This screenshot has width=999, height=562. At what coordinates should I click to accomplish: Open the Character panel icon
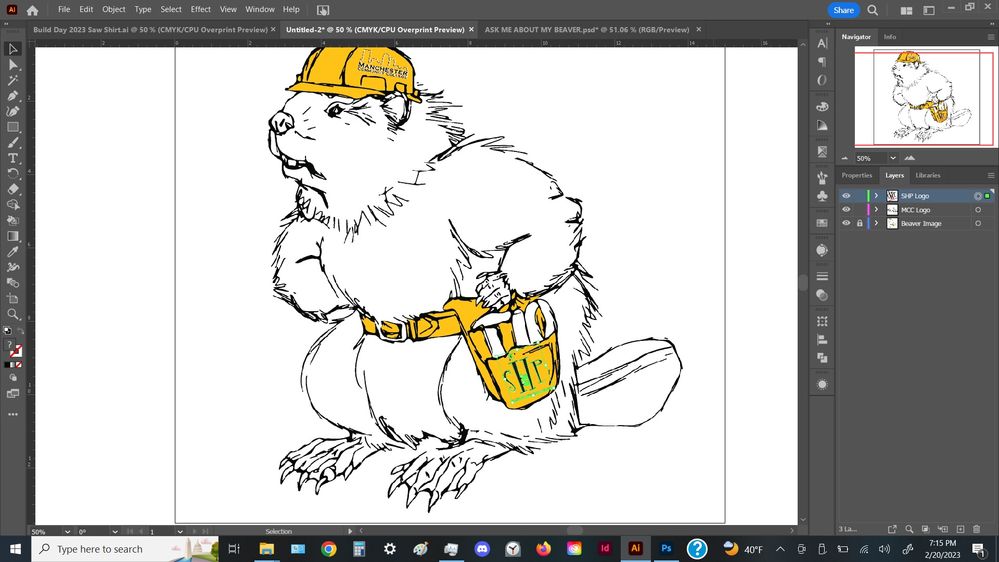tap(823, 43)
